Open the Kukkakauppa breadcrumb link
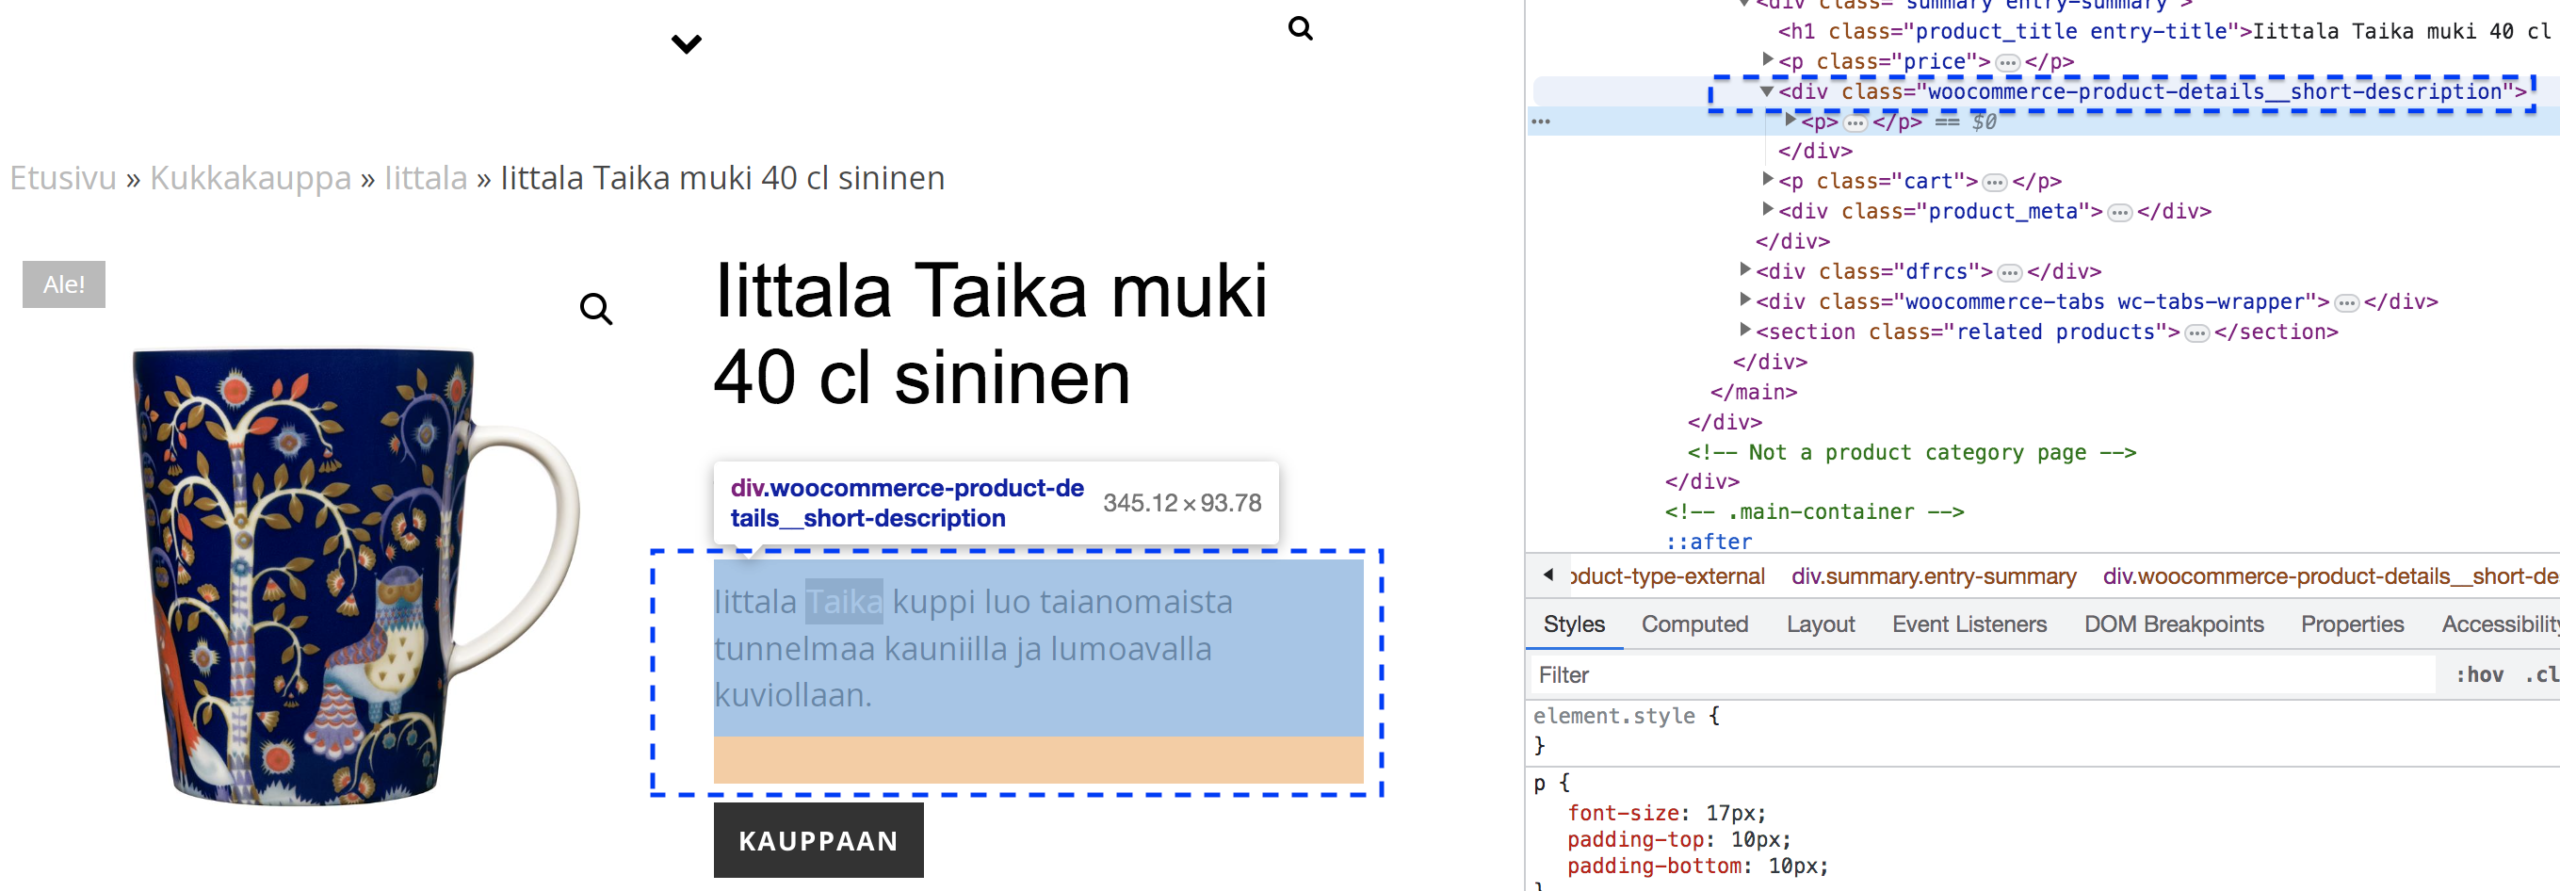This screenshot has height=891, width=2560. [250, 178]
